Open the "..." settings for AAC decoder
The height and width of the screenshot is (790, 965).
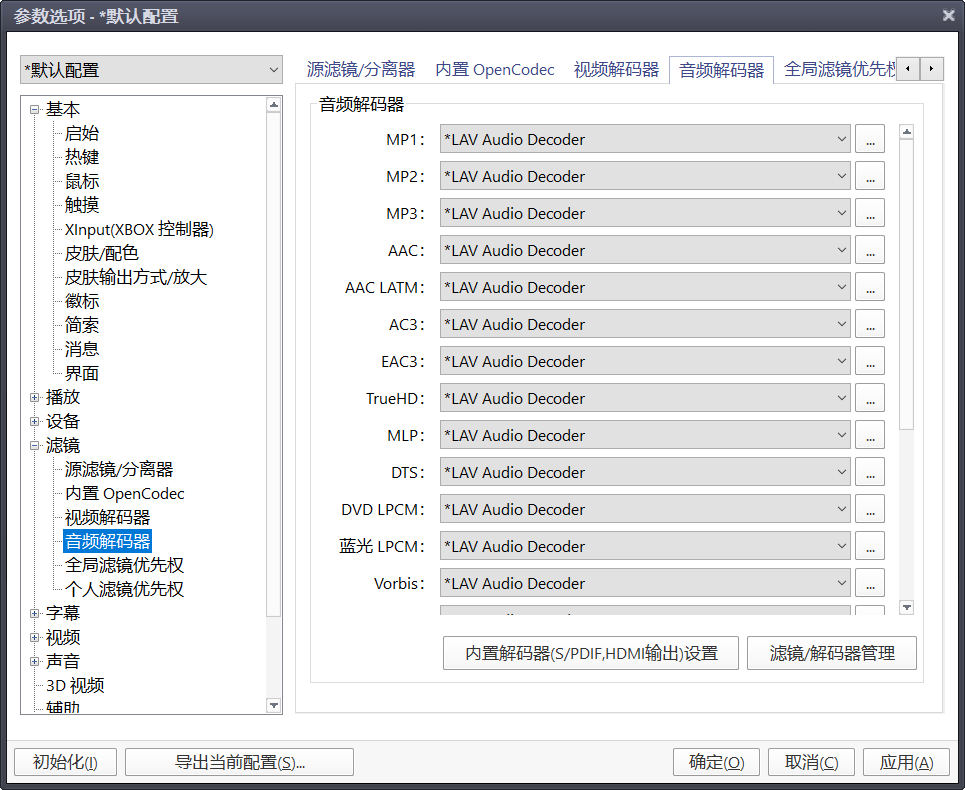870,250
